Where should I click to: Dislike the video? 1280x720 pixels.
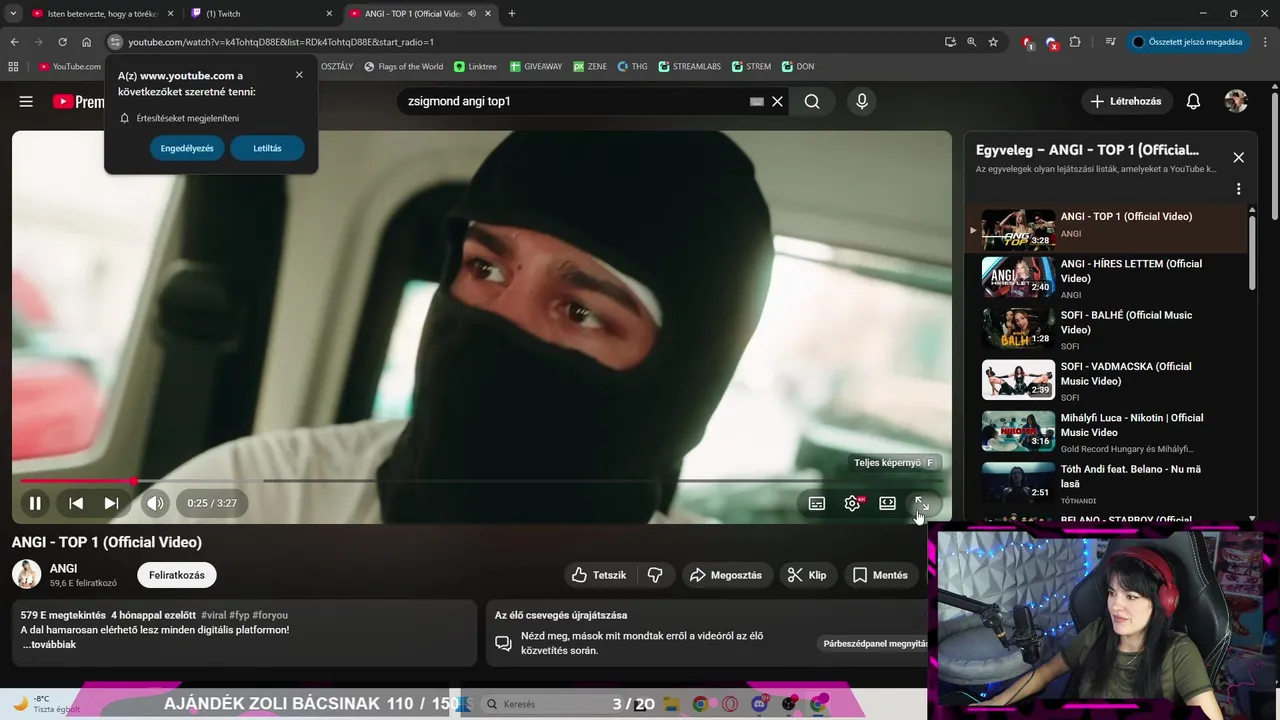tap(656, 575)
